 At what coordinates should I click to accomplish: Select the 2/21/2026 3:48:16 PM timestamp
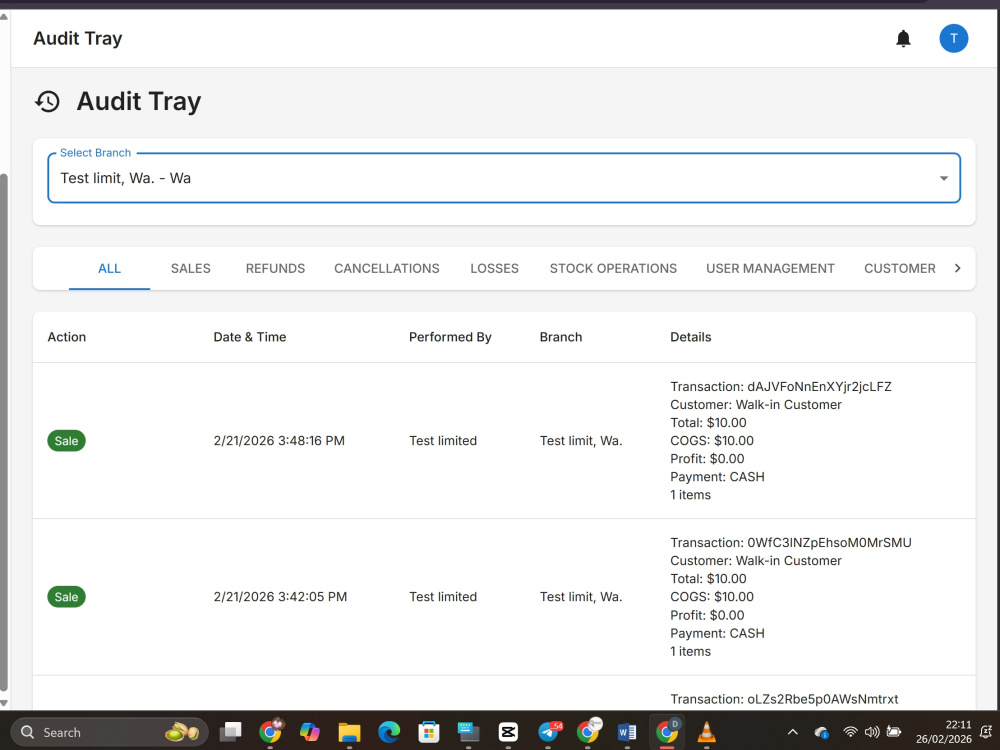(279, 441)
